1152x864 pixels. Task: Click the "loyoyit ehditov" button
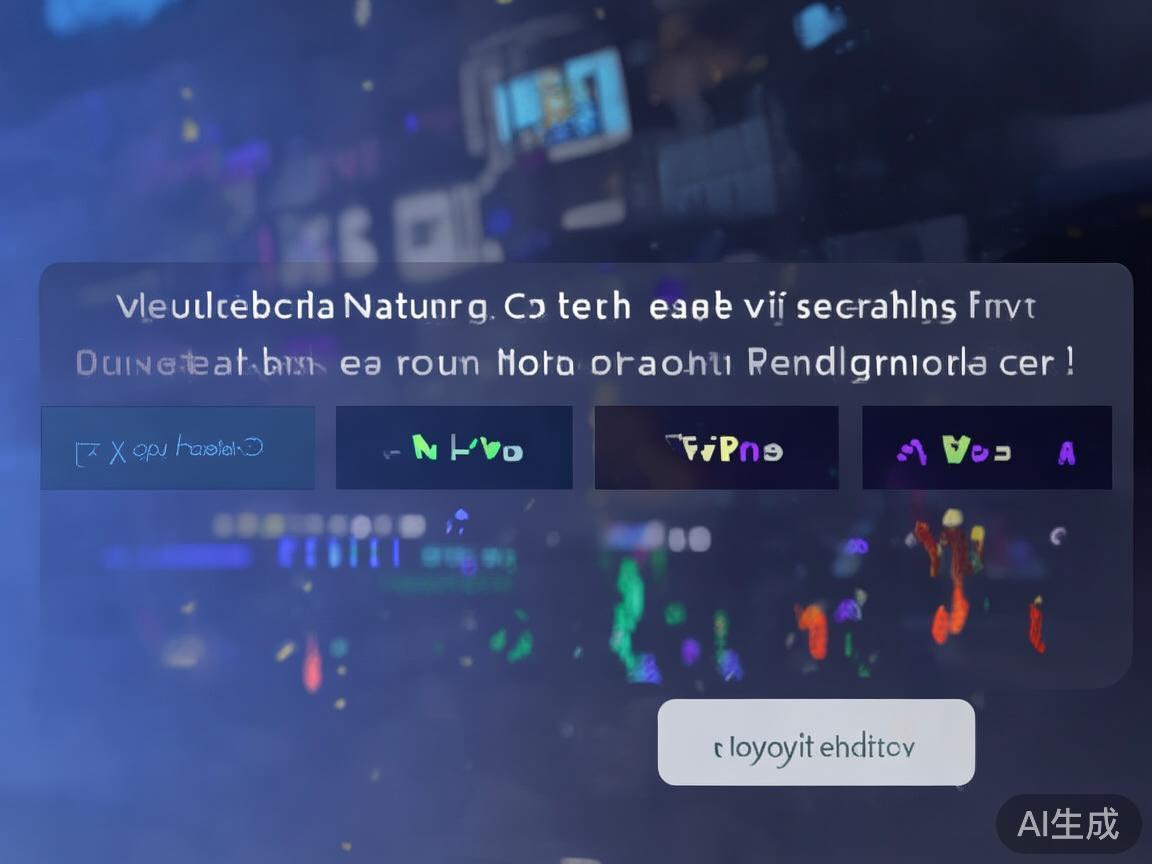816,742
